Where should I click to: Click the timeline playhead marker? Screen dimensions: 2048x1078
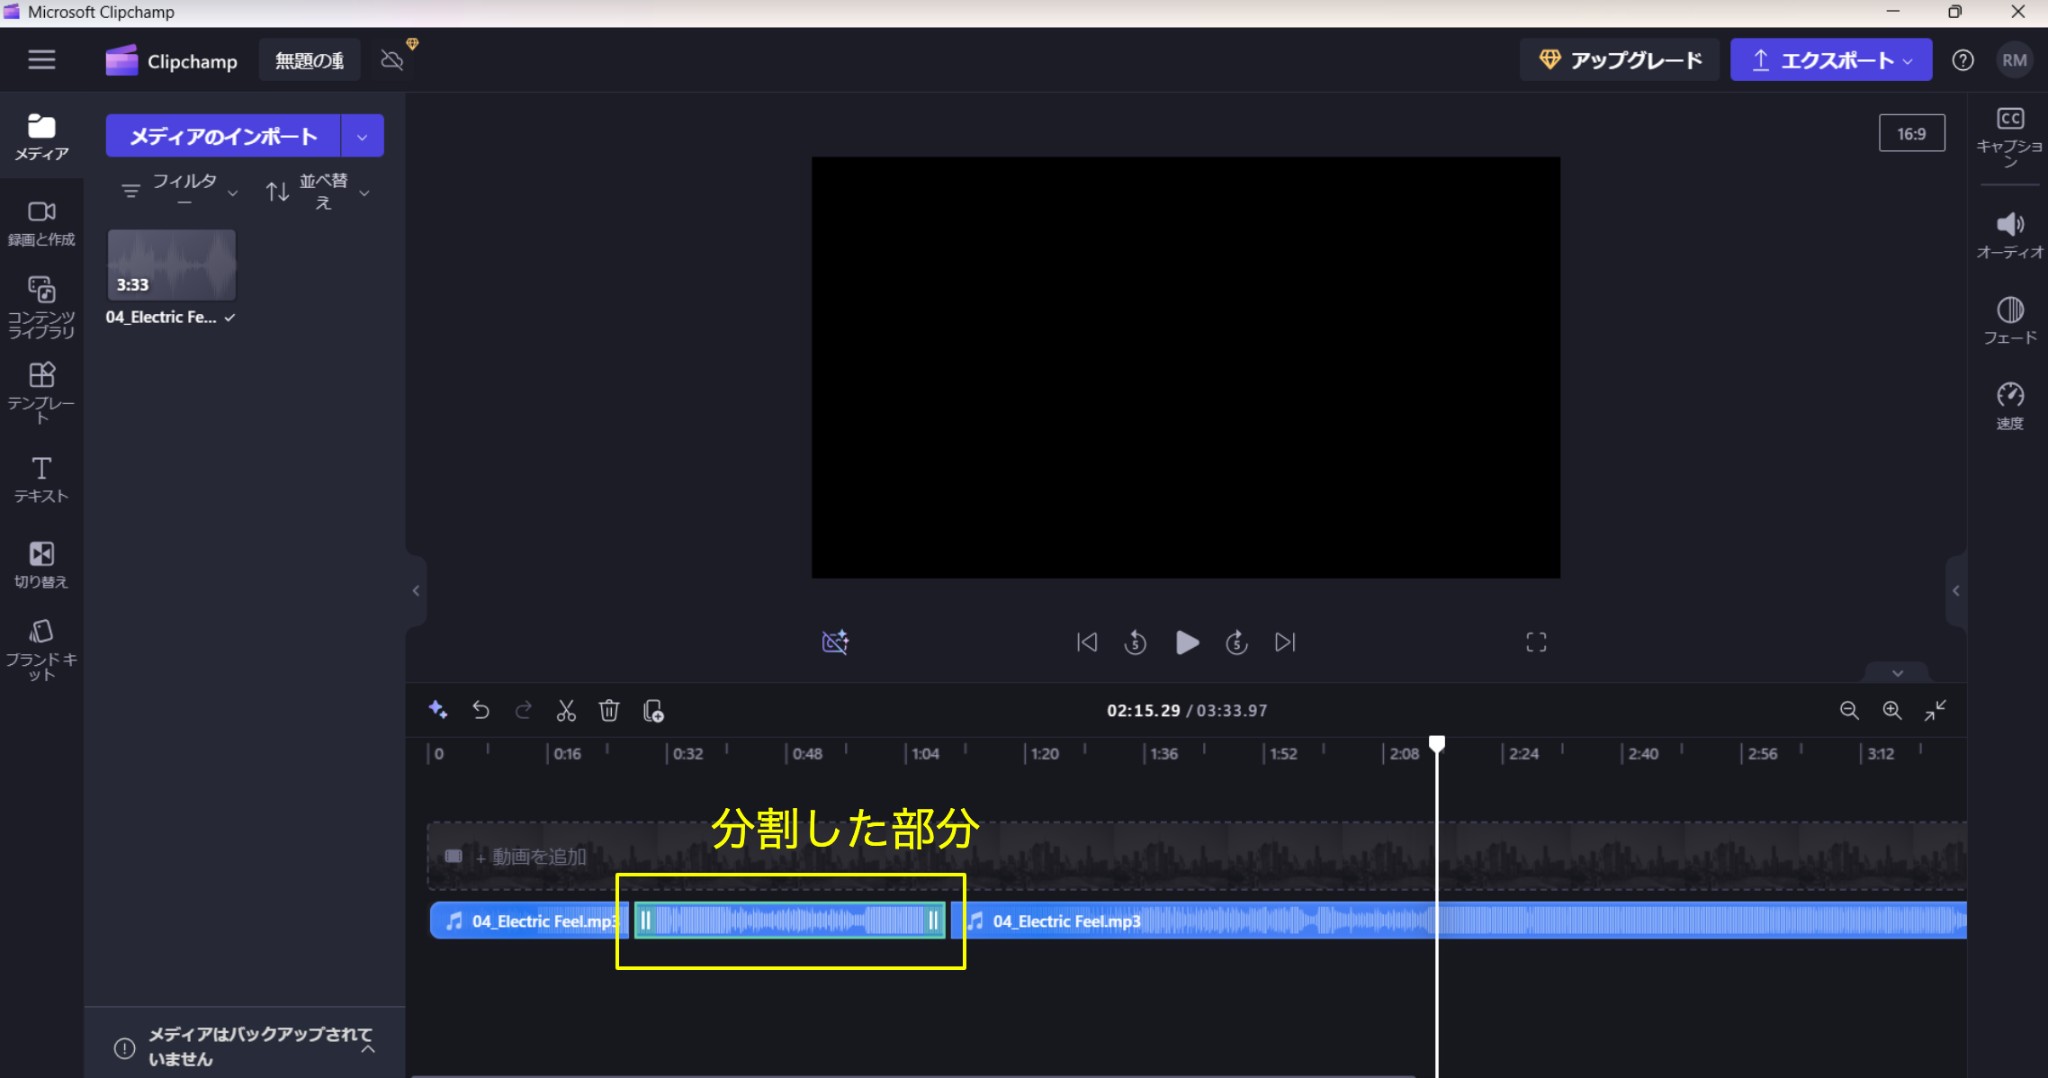1437,744
